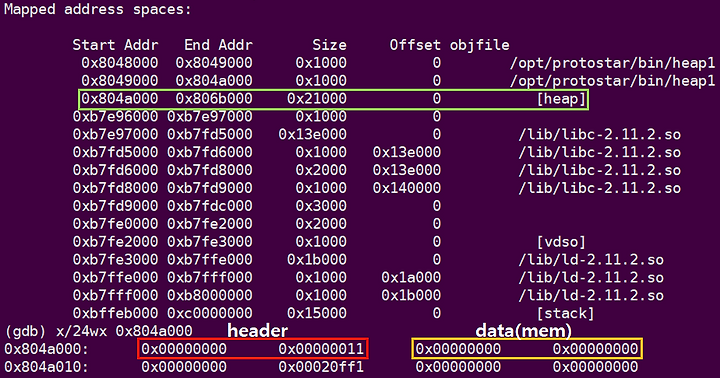Screen dimensions: 720x378
Task: Select the stack start address 0xbffeb000
Action: 115,314
